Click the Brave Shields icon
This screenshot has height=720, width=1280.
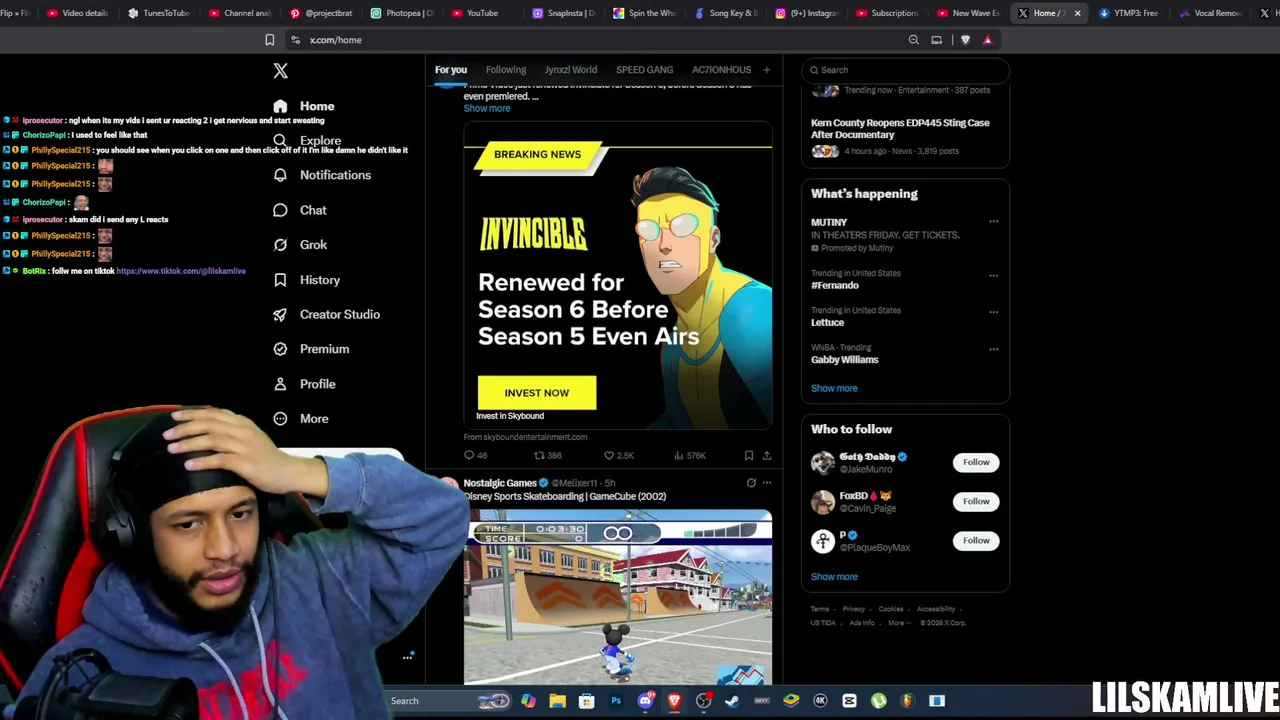[x=965, y=40]
